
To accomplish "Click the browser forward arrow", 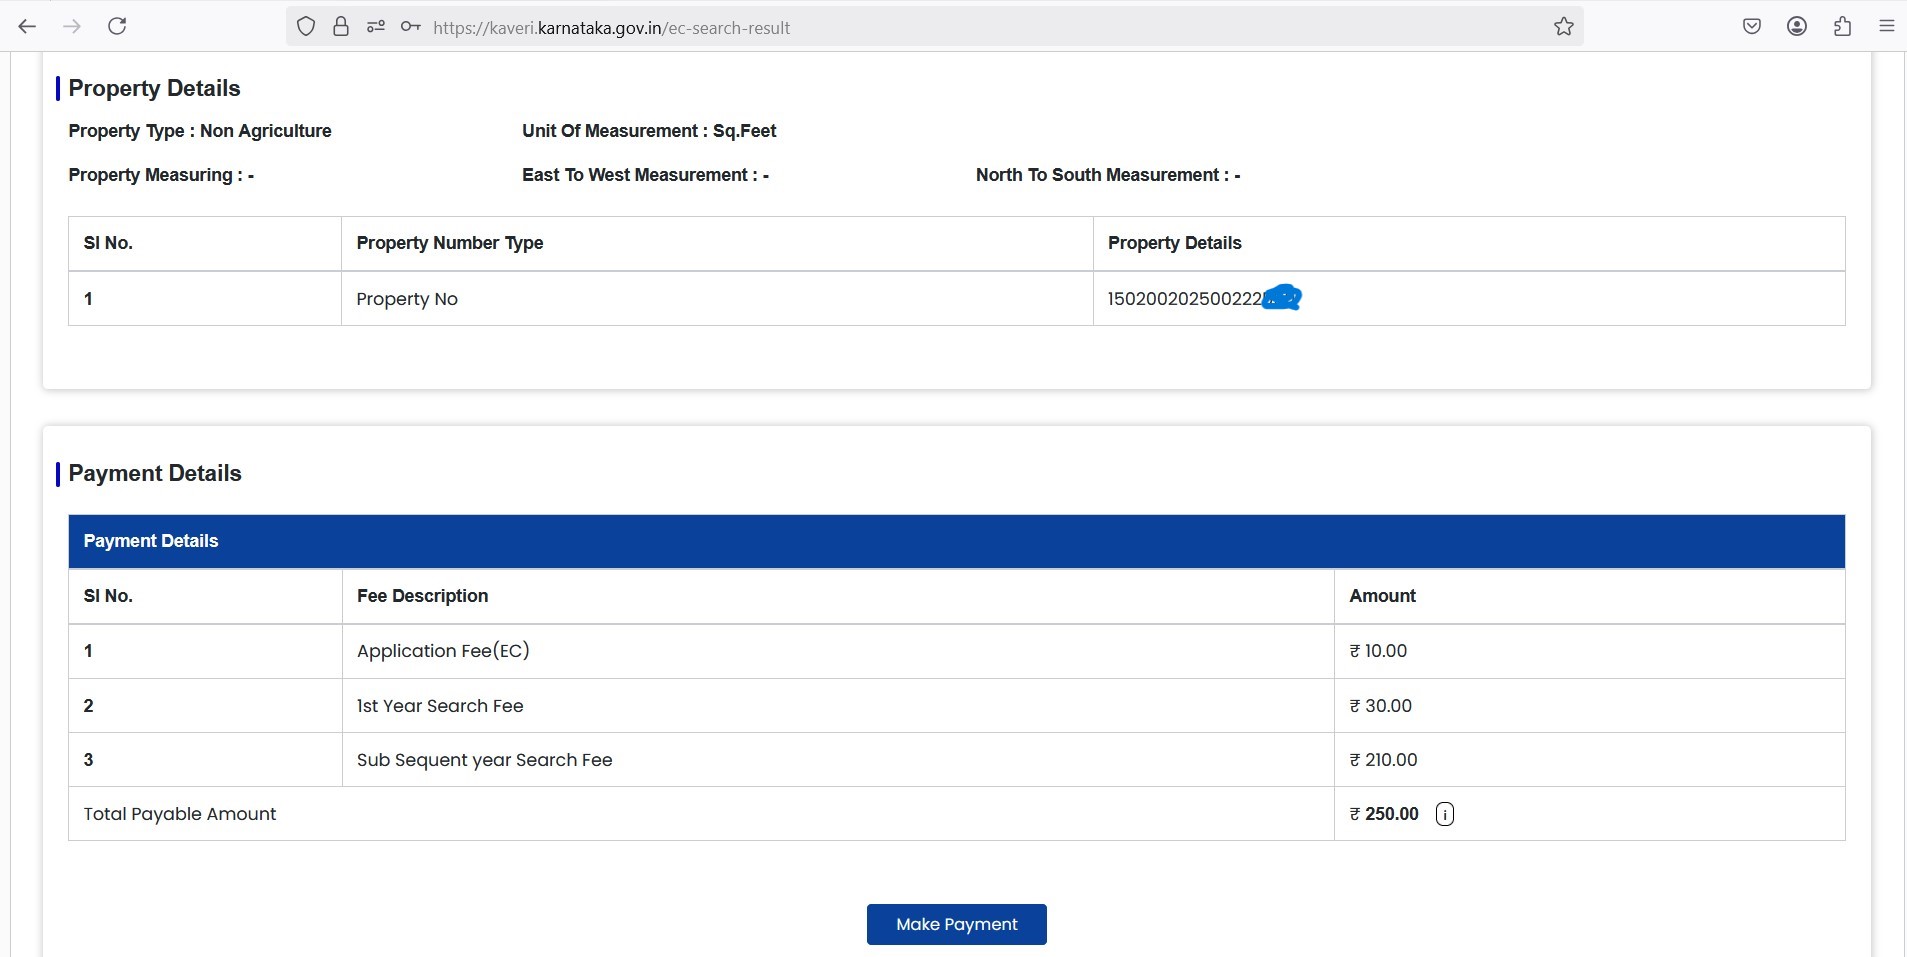I will (x=72, y=26).
